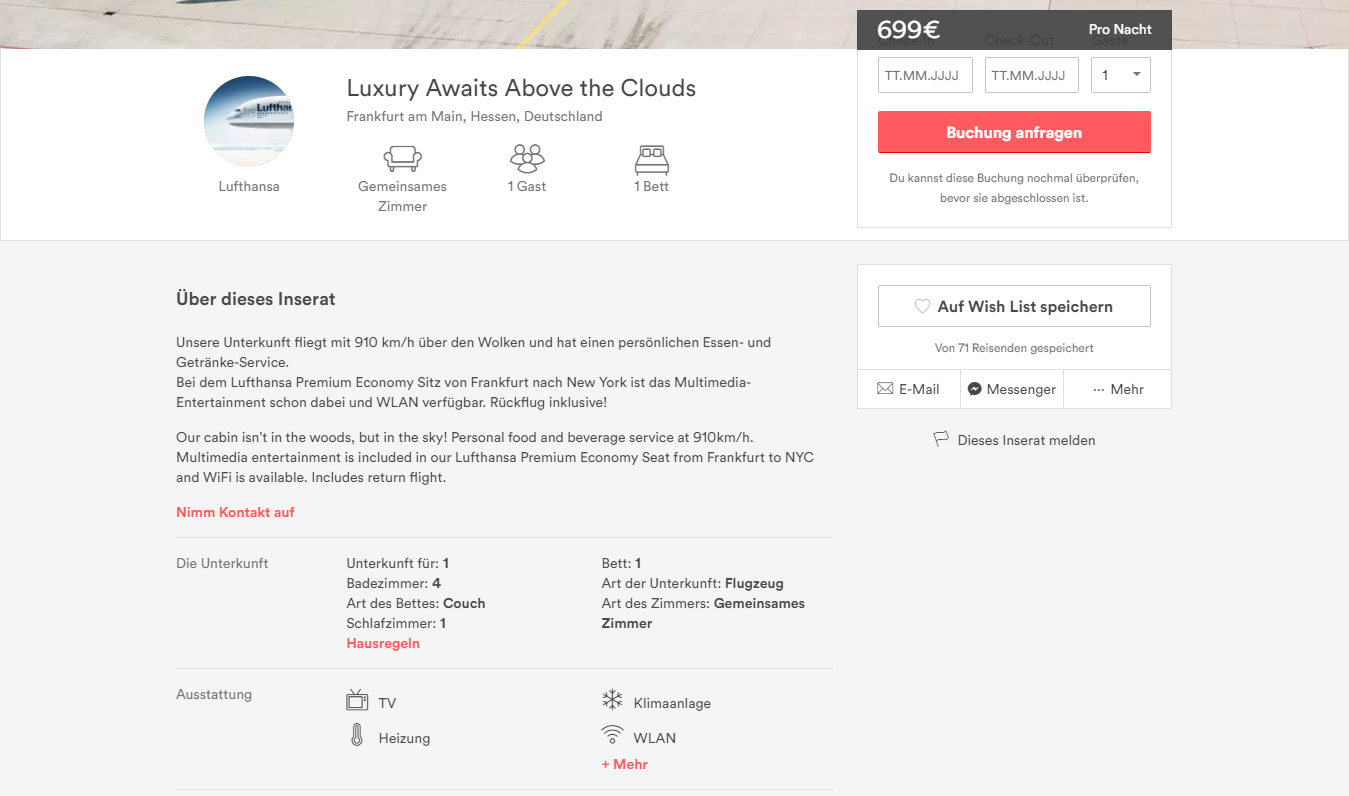The width and height of the screenshot is (1349, 796).
Task: Click the Check-Out date field
Action: [1032, 75]
